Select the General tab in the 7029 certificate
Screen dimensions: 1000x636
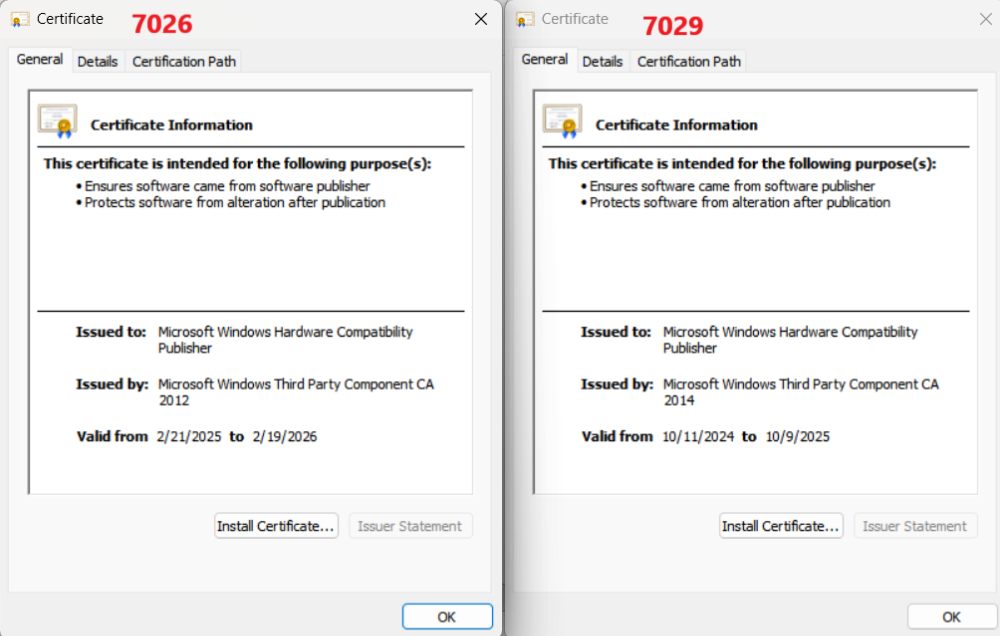coord(545,60)
